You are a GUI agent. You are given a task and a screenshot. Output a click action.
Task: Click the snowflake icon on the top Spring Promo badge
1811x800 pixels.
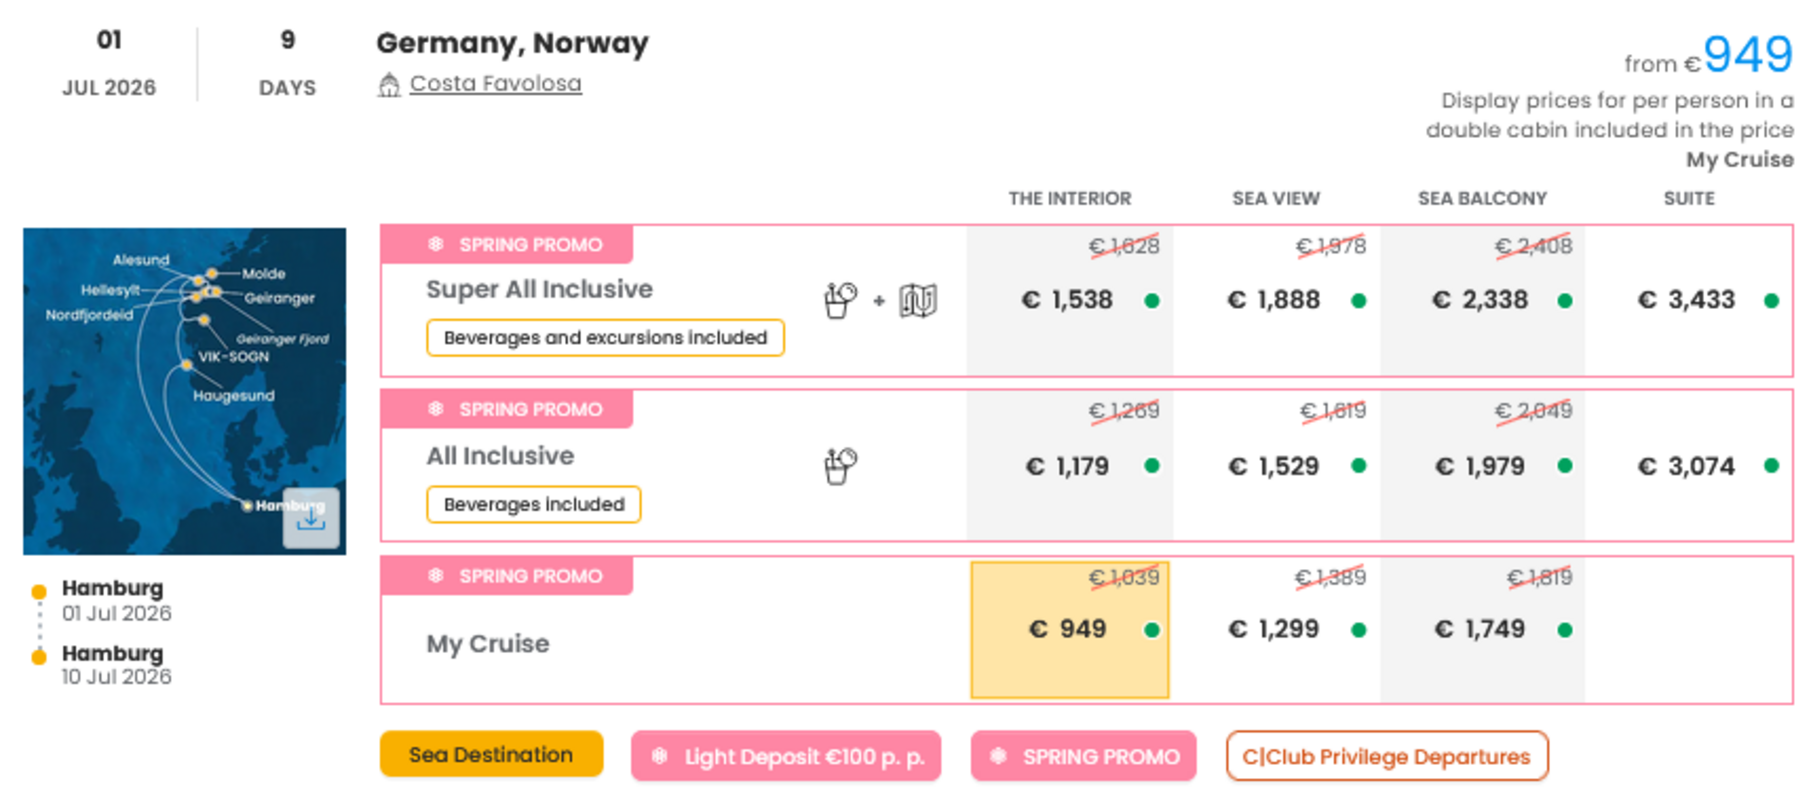[x=437, y=244]
